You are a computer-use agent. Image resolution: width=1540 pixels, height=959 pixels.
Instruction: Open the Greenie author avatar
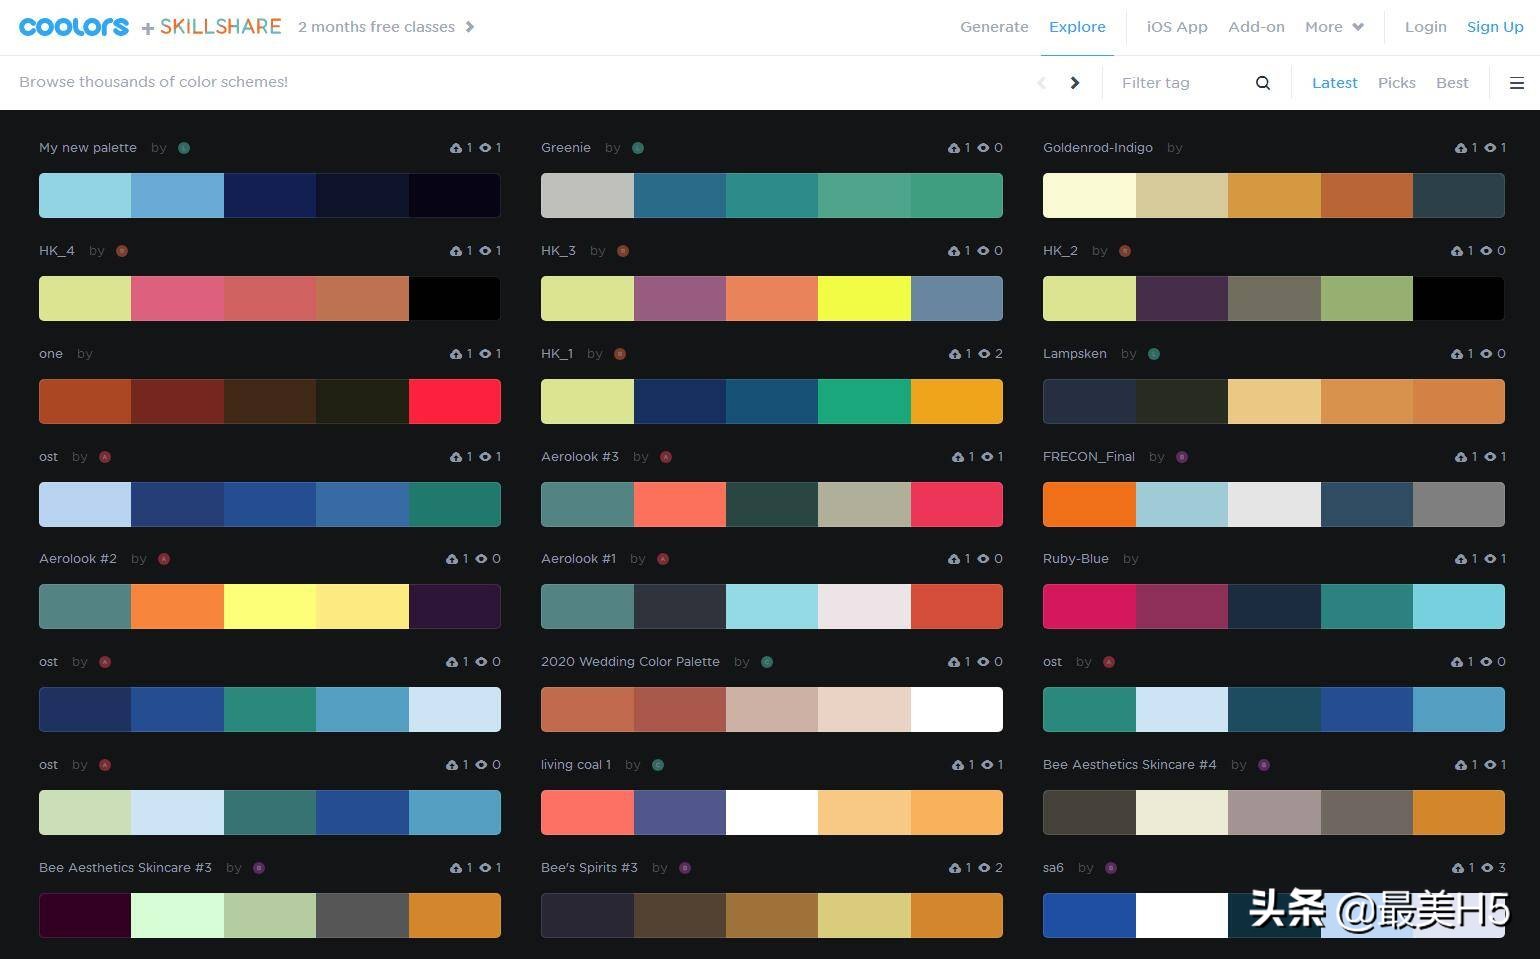coord(638,148)
